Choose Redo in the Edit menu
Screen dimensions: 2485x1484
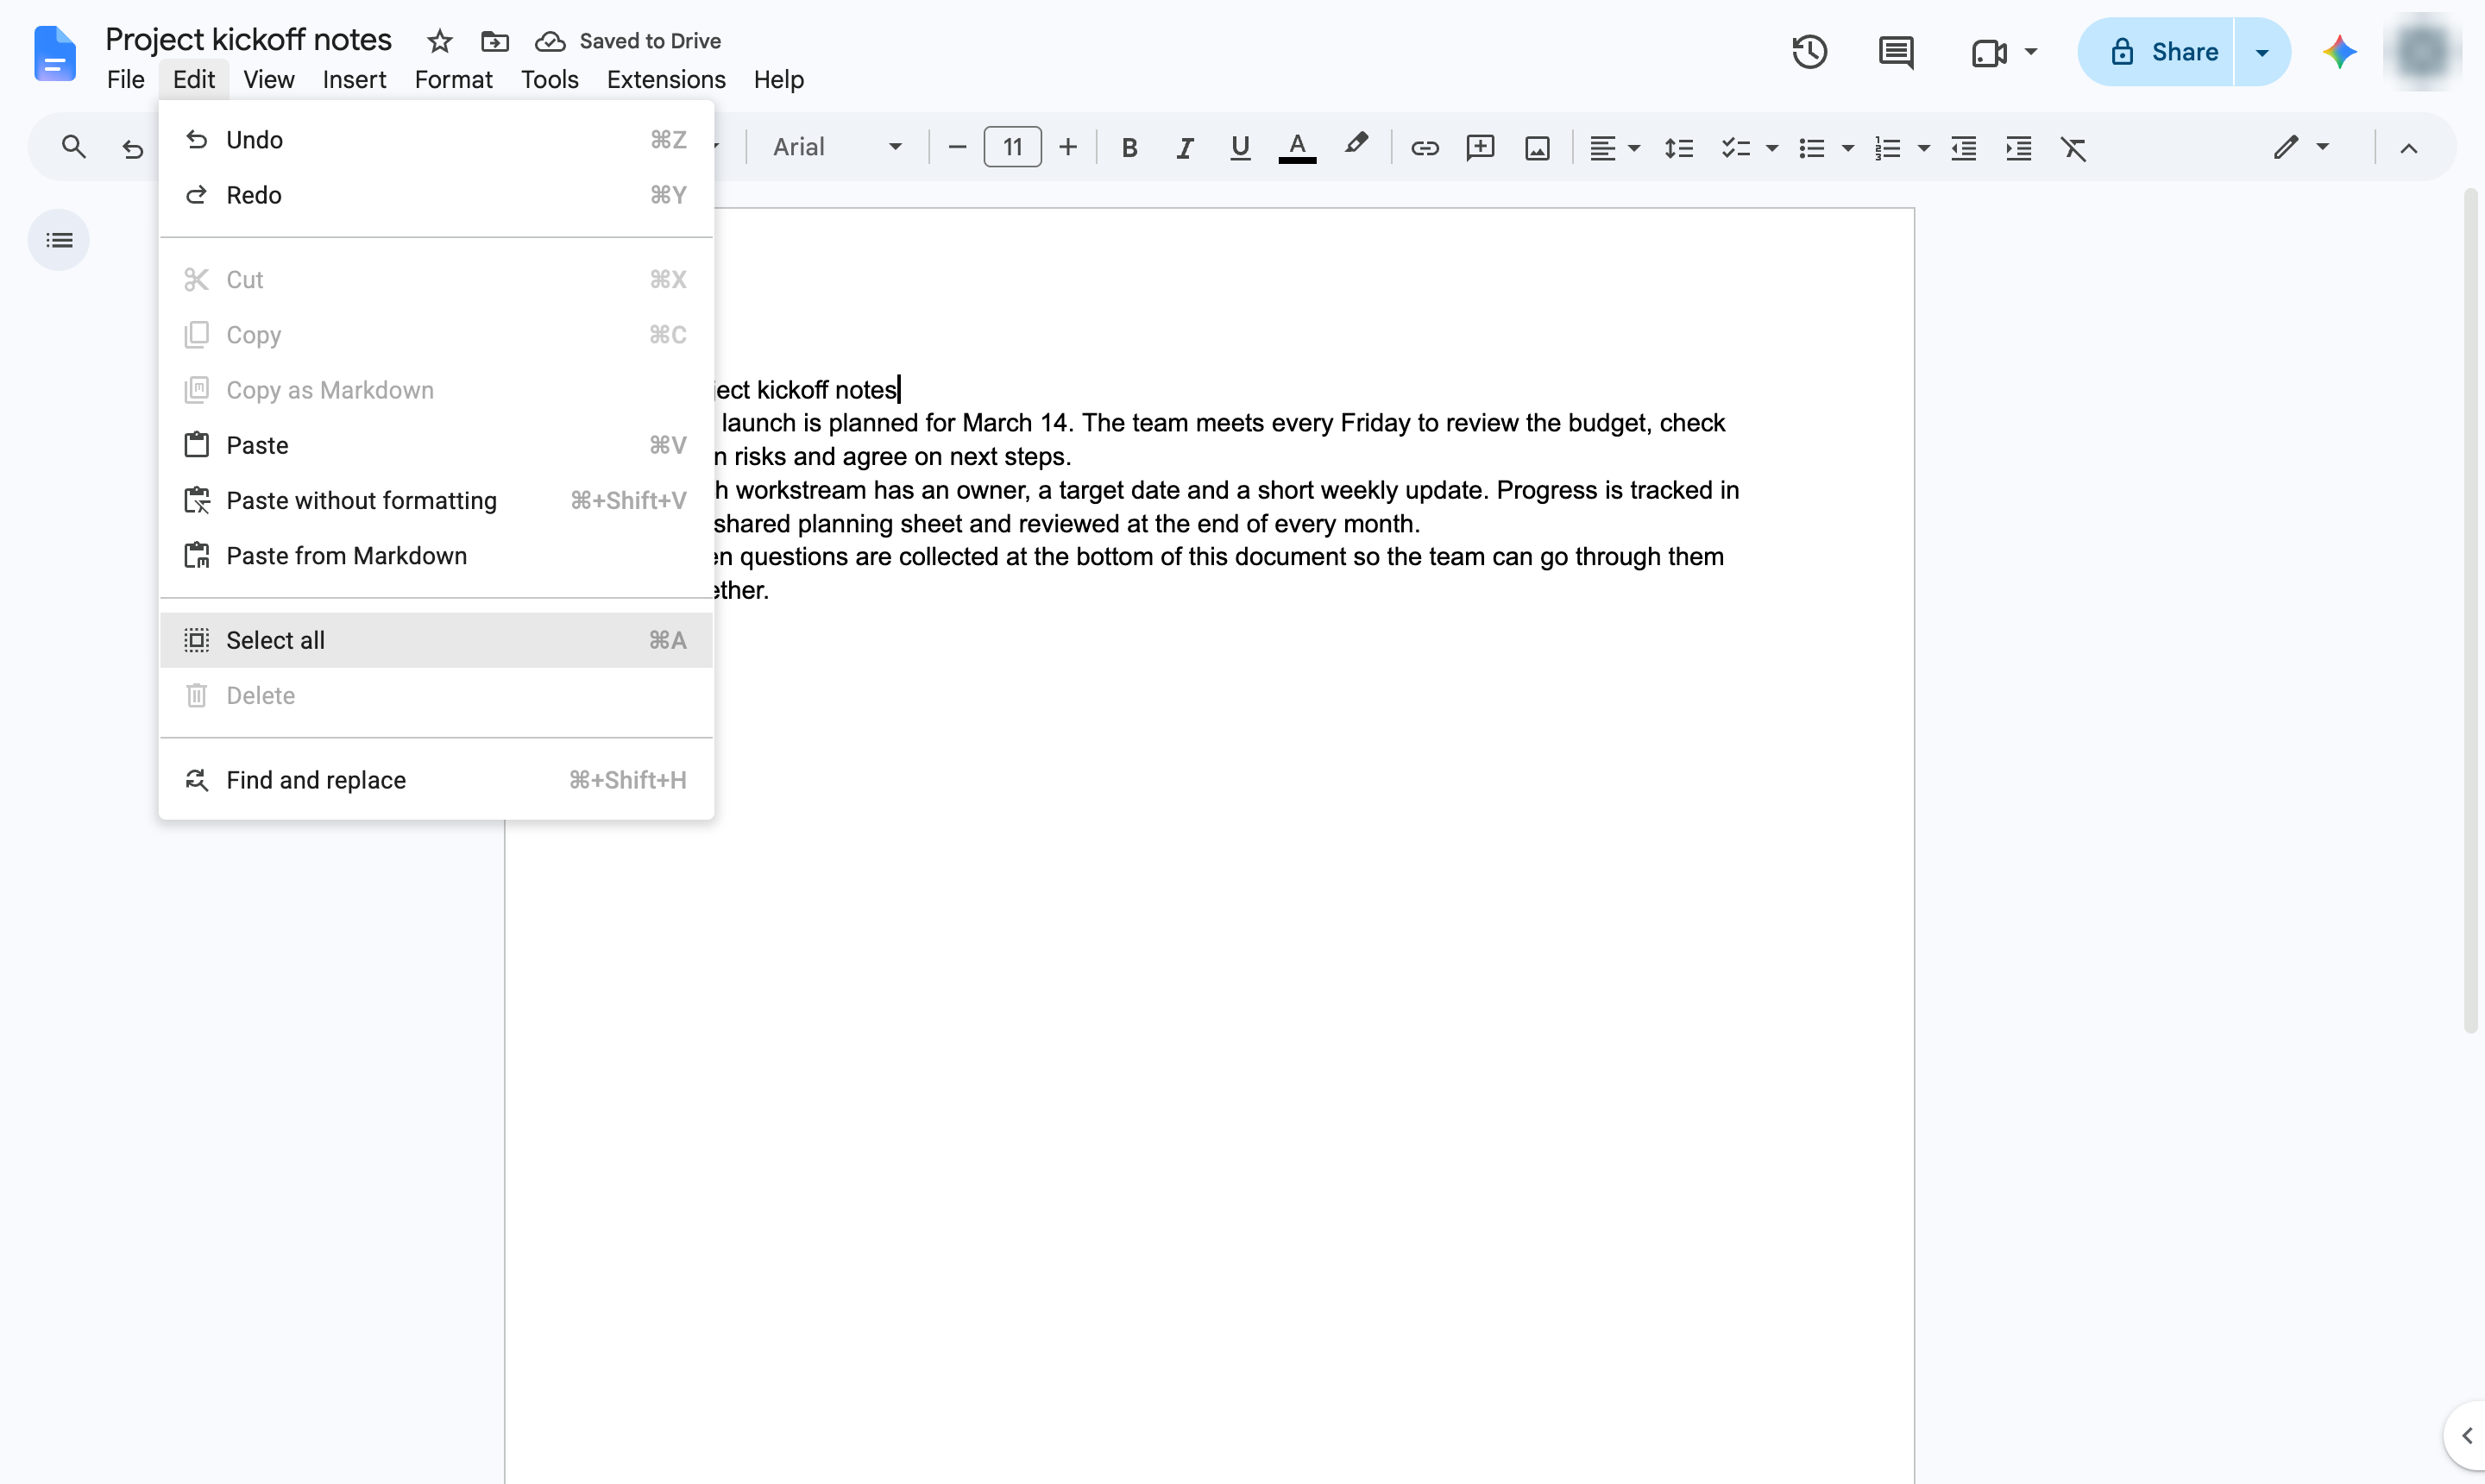(x=436, y=195)
